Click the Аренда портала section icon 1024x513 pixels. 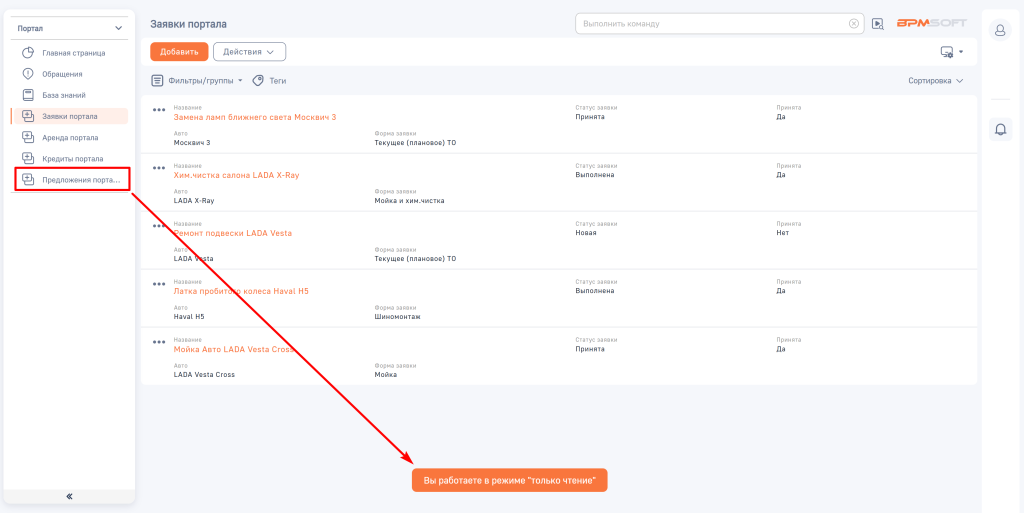point(28,137)
